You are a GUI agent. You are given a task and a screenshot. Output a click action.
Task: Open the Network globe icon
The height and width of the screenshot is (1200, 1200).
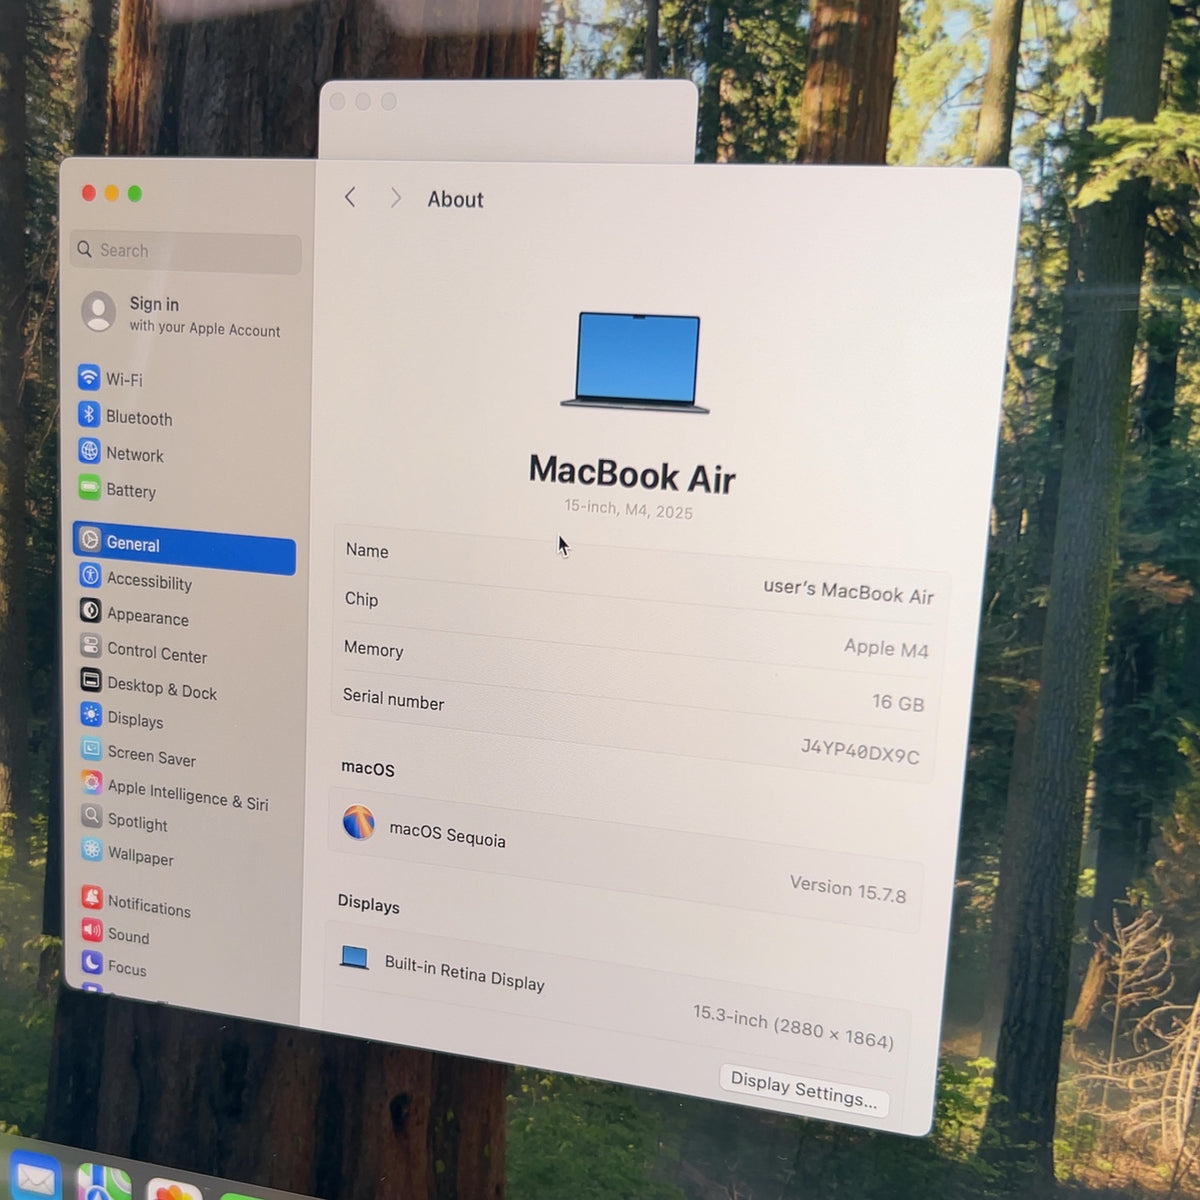click(89, 451)
